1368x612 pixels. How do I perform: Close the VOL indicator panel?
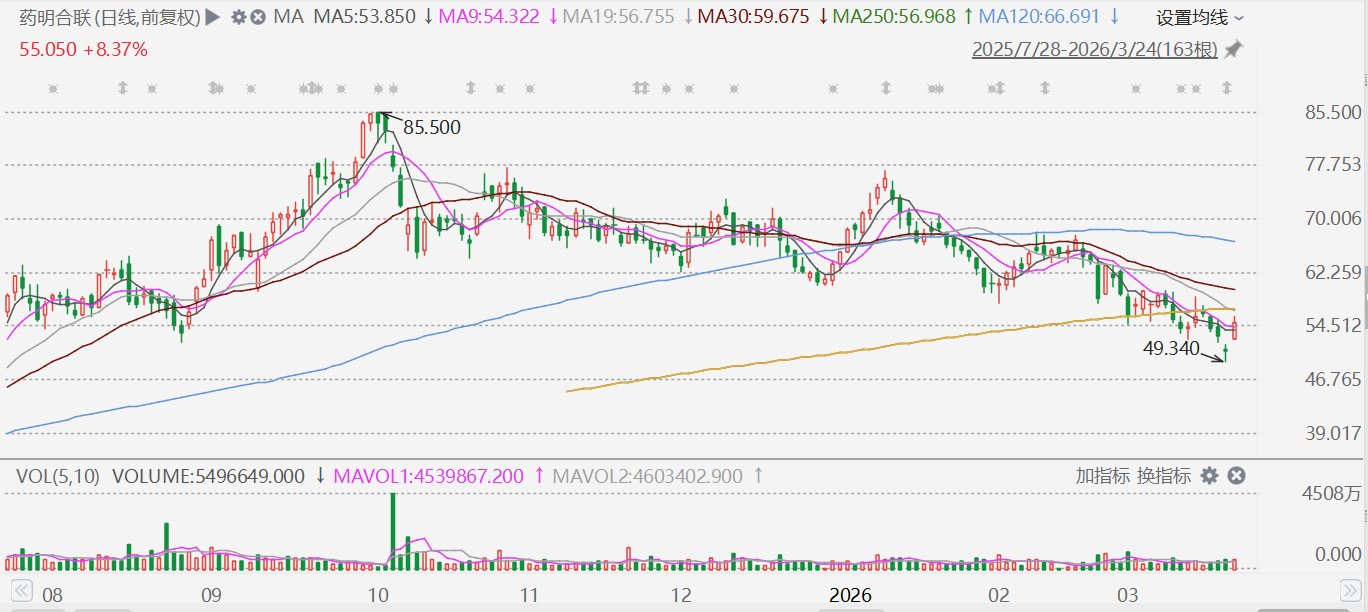(1236, 476)
